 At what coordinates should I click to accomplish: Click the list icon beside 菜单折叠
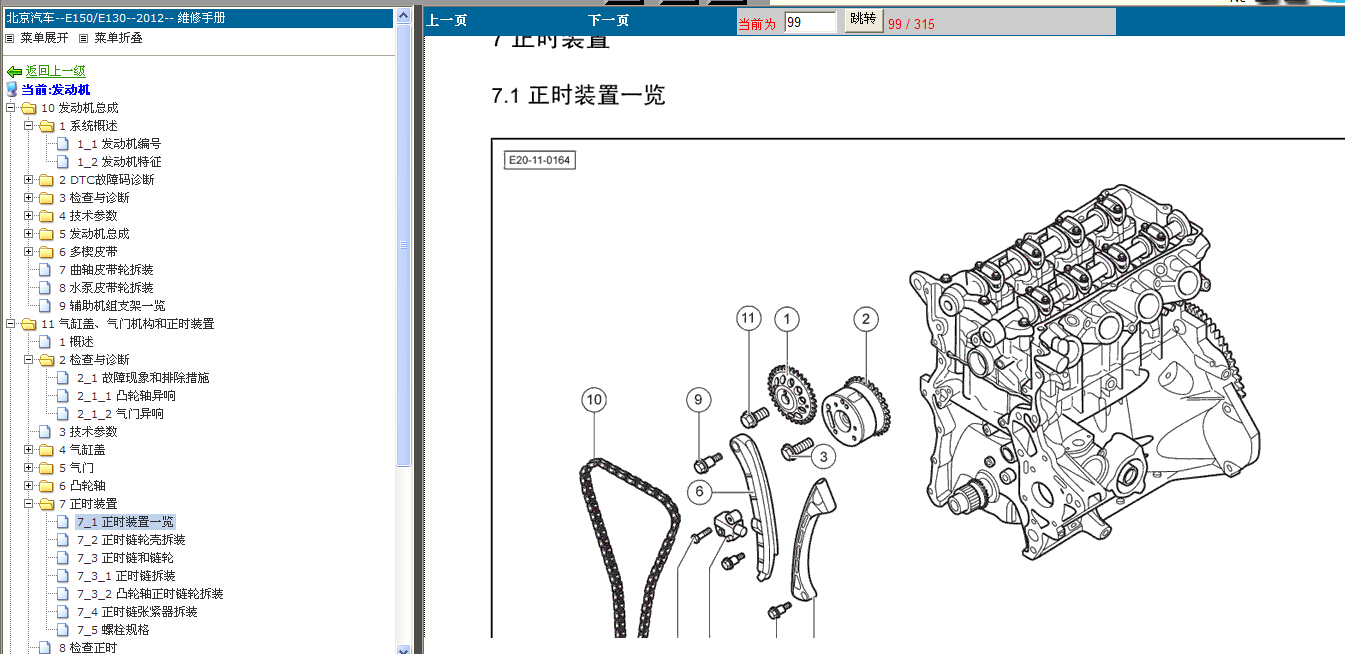84,38
